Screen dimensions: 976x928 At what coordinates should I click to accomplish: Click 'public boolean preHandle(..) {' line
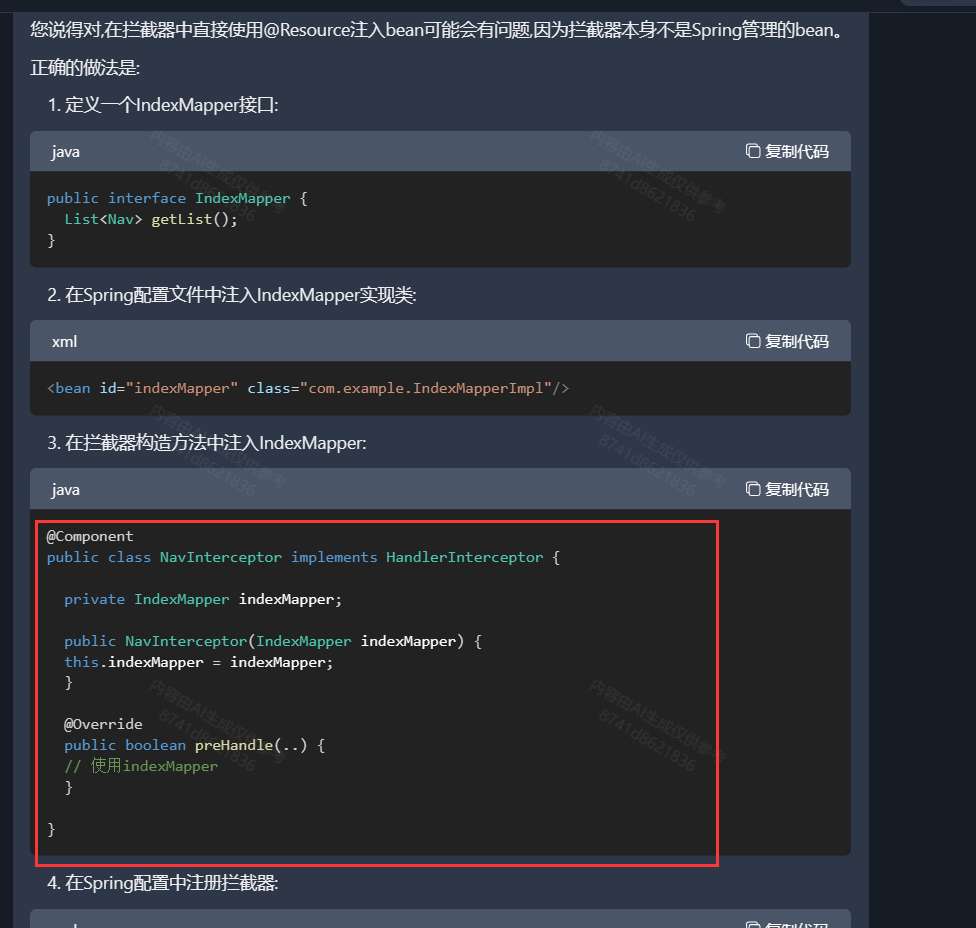(194, 746)
